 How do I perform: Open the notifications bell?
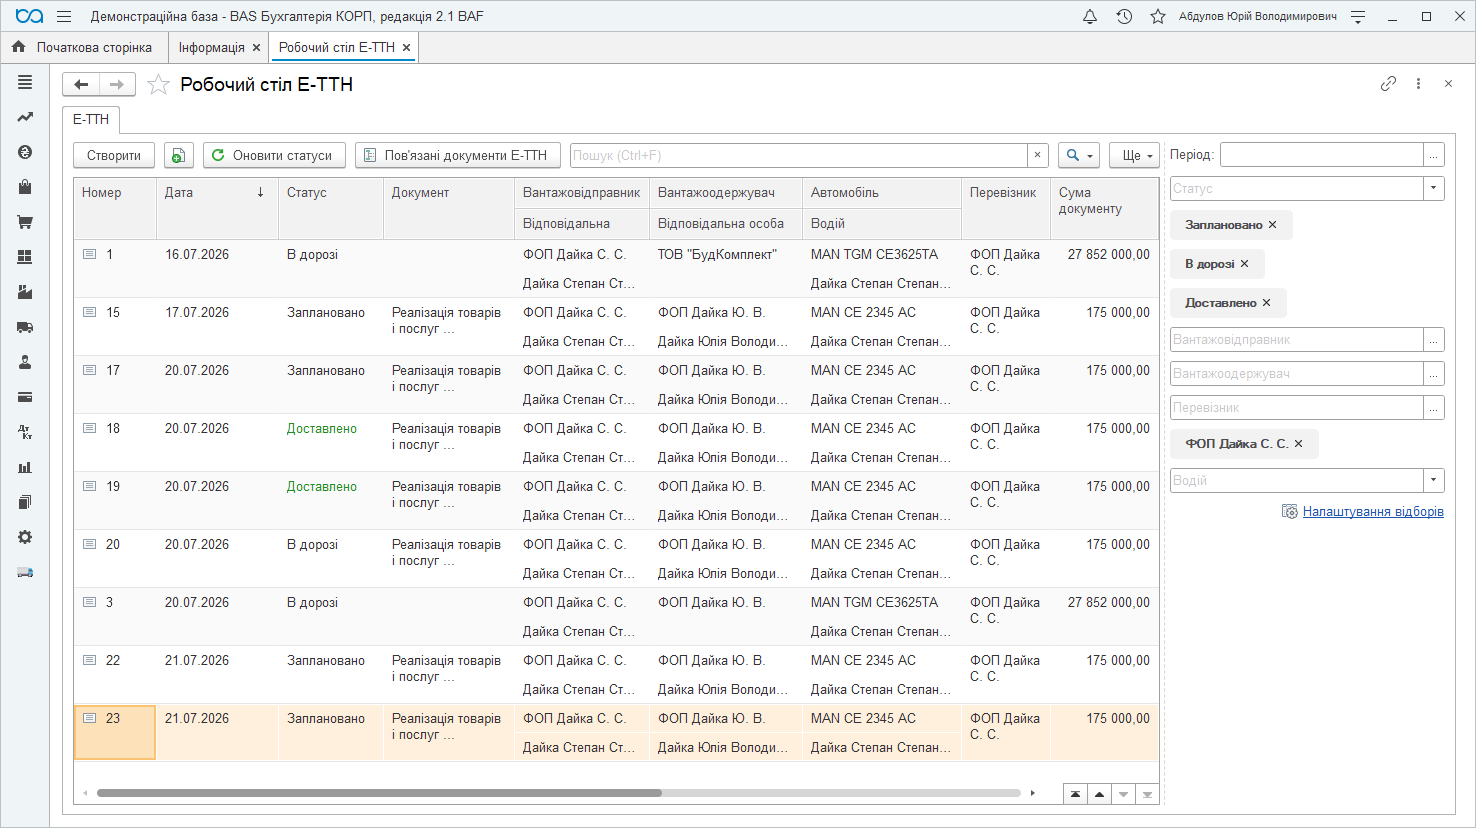pos(1090,16)
